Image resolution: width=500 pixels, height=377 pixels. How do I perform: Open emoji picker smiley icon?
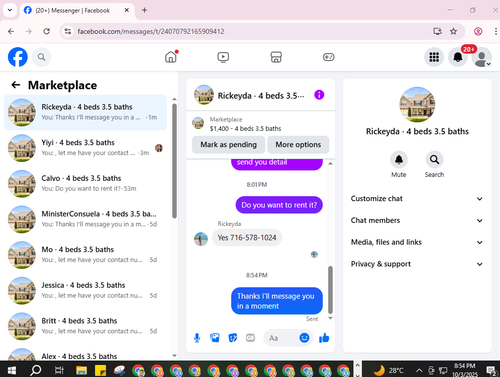(x=304, y=338)
